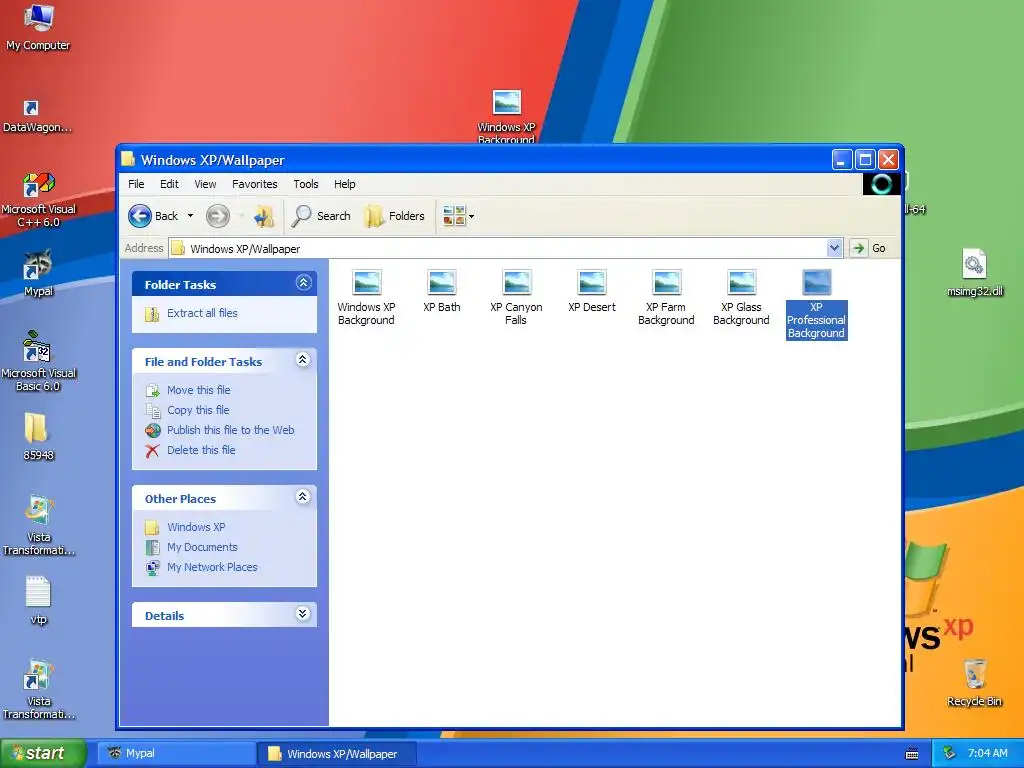
Task: Select the msimg32.dll file on desktop
Action: click(x=974, y=273)
